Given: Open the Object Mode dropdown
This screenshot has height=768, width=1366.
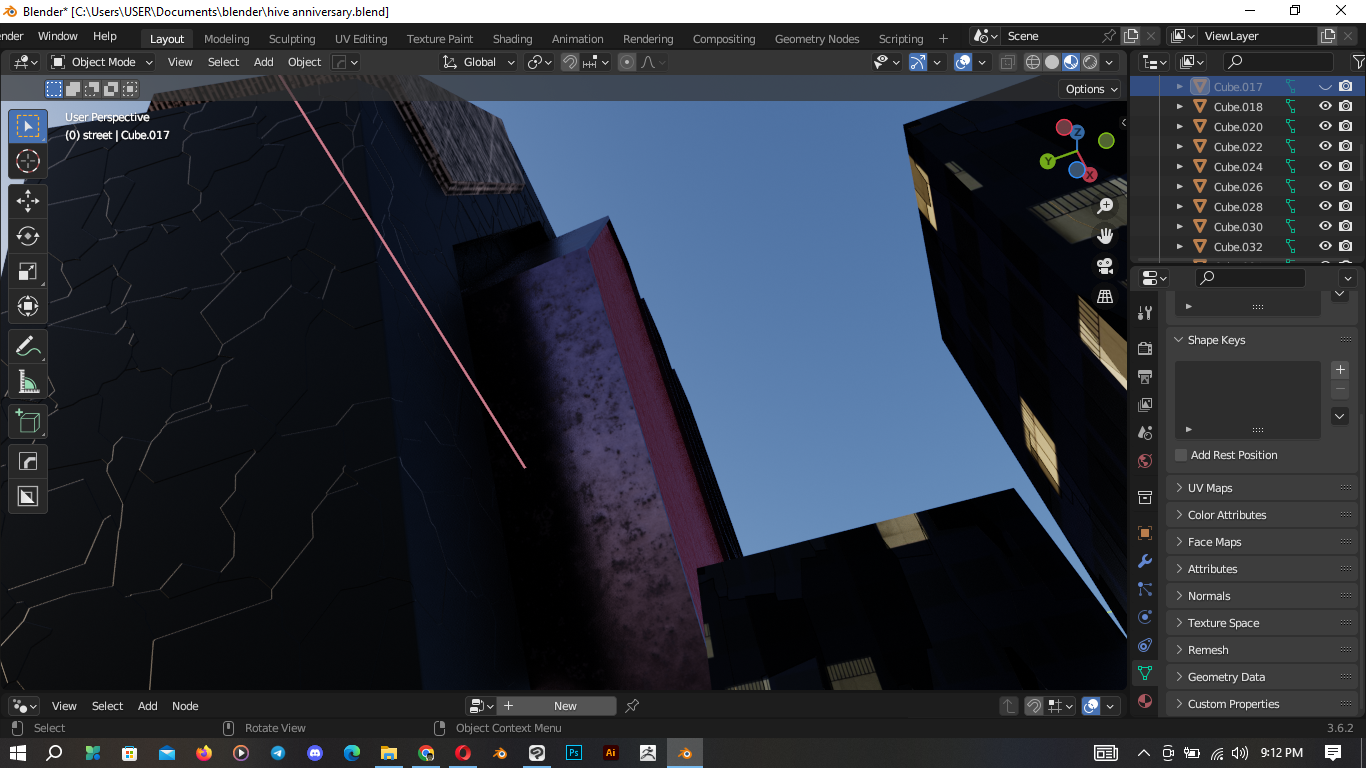Looking at the screenshot, I should pyautogui.click(x=102, y=62).
